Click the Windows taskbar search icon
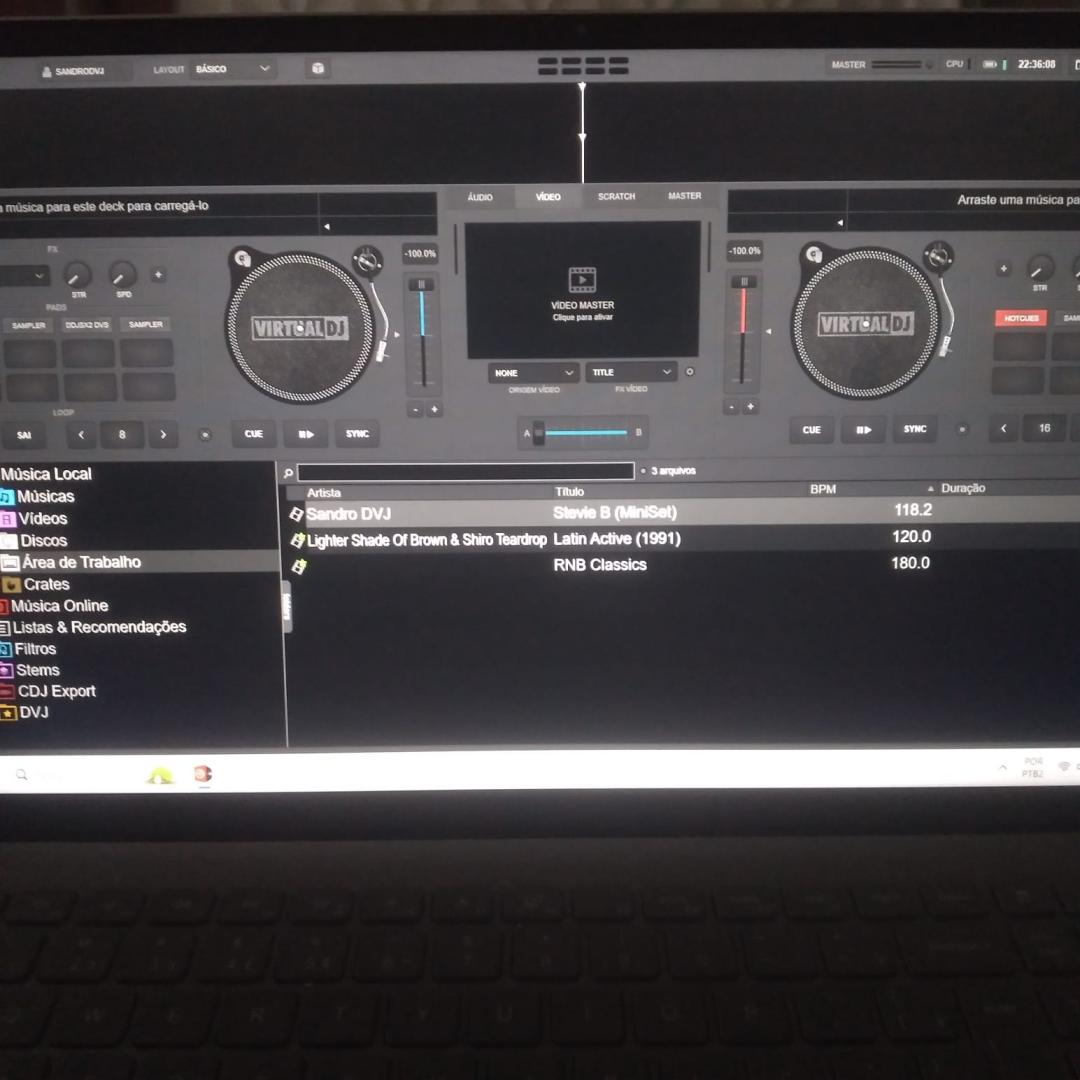 [21, 775]
